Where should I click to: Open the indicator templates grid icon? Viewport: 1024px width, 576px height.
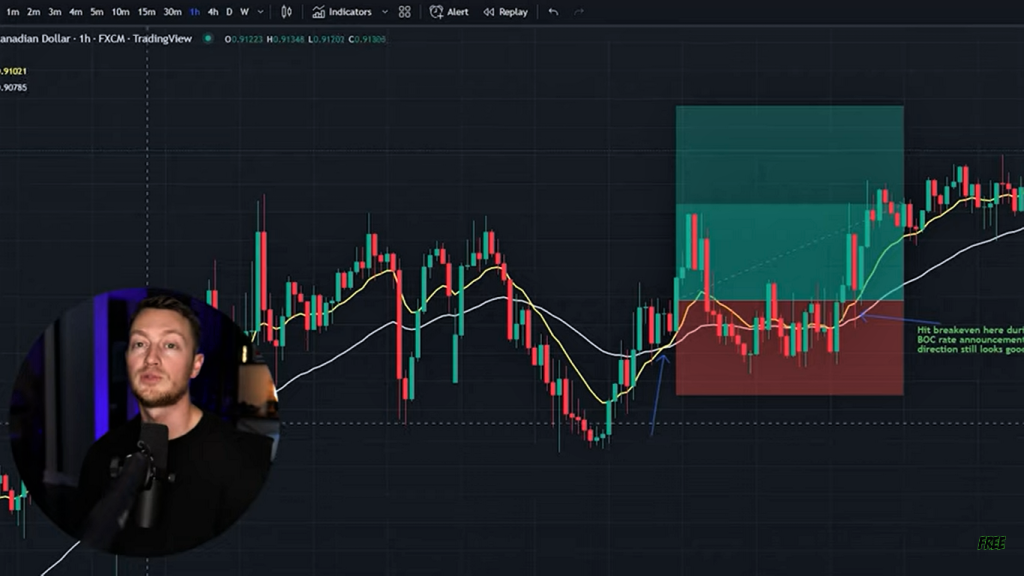(x=404, y=12)
